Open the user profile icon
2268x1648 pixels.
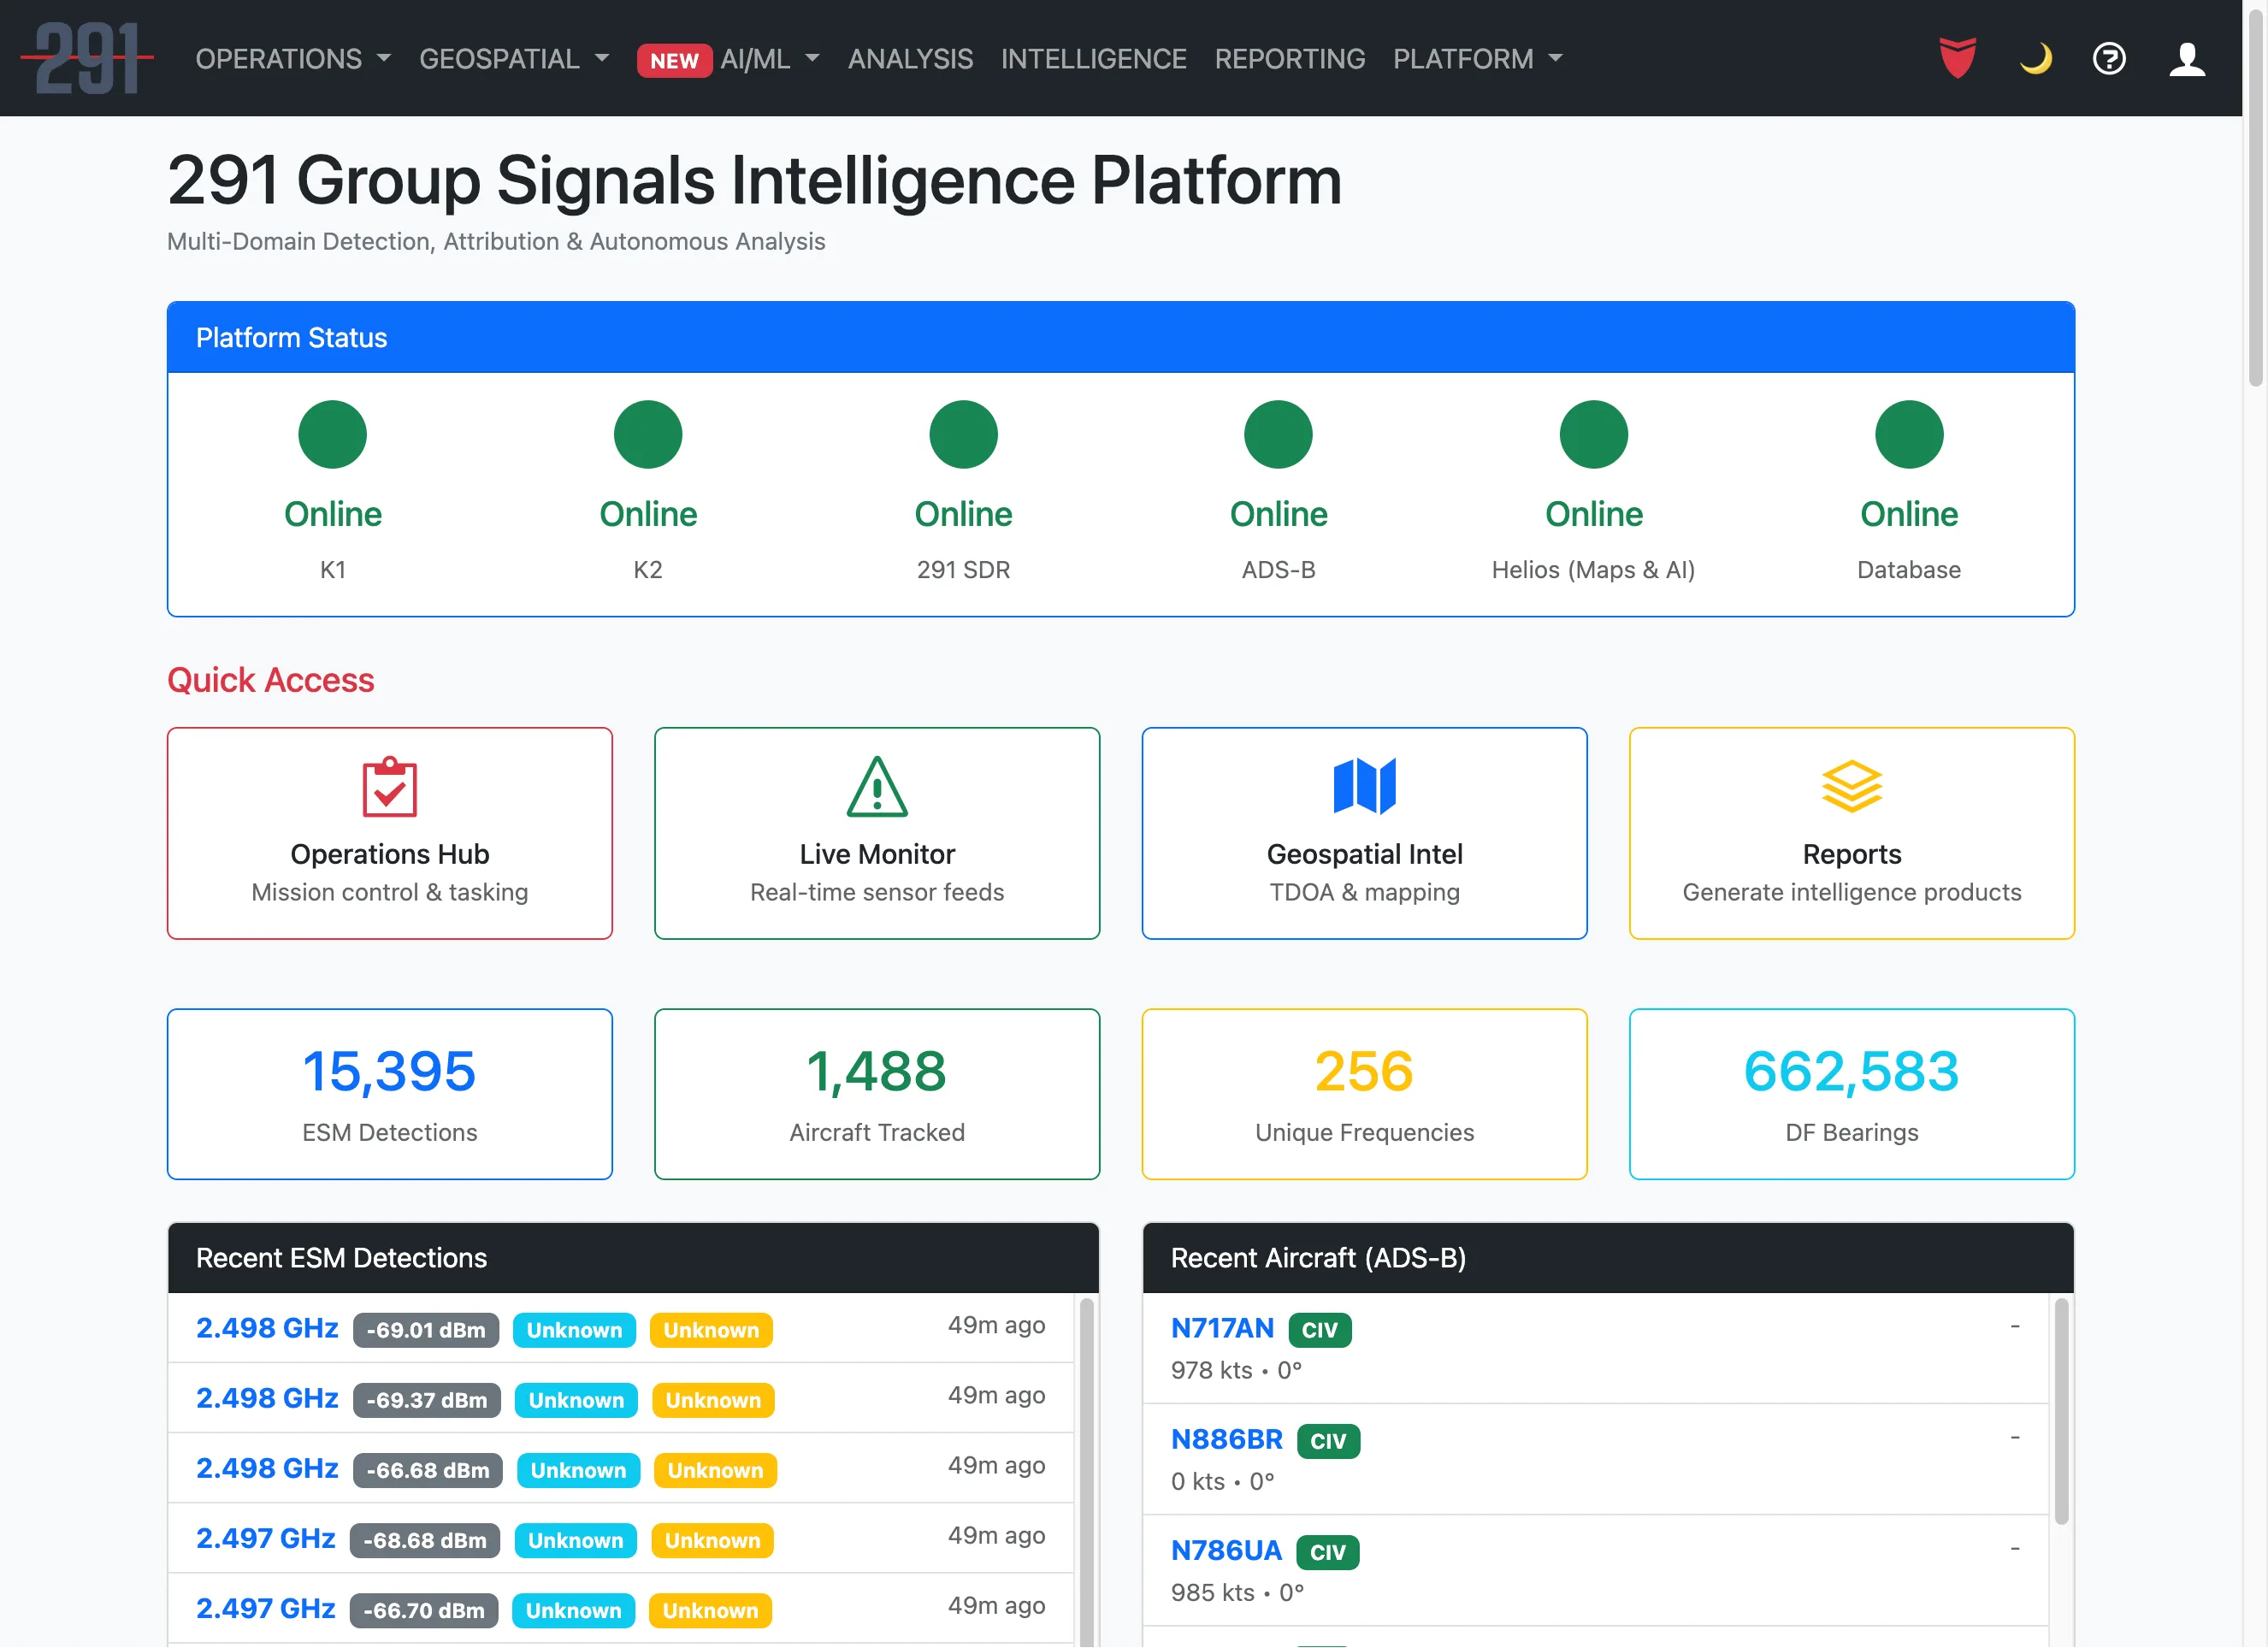point(2187,58)
